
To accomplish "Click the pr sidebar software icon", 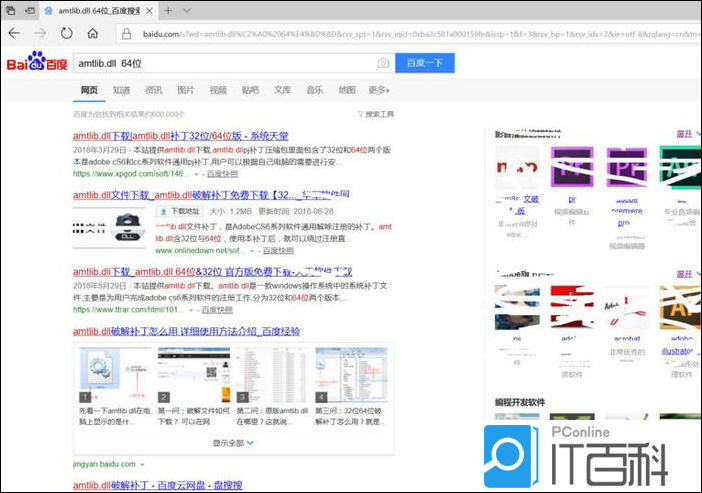I will tap(572, 167).
